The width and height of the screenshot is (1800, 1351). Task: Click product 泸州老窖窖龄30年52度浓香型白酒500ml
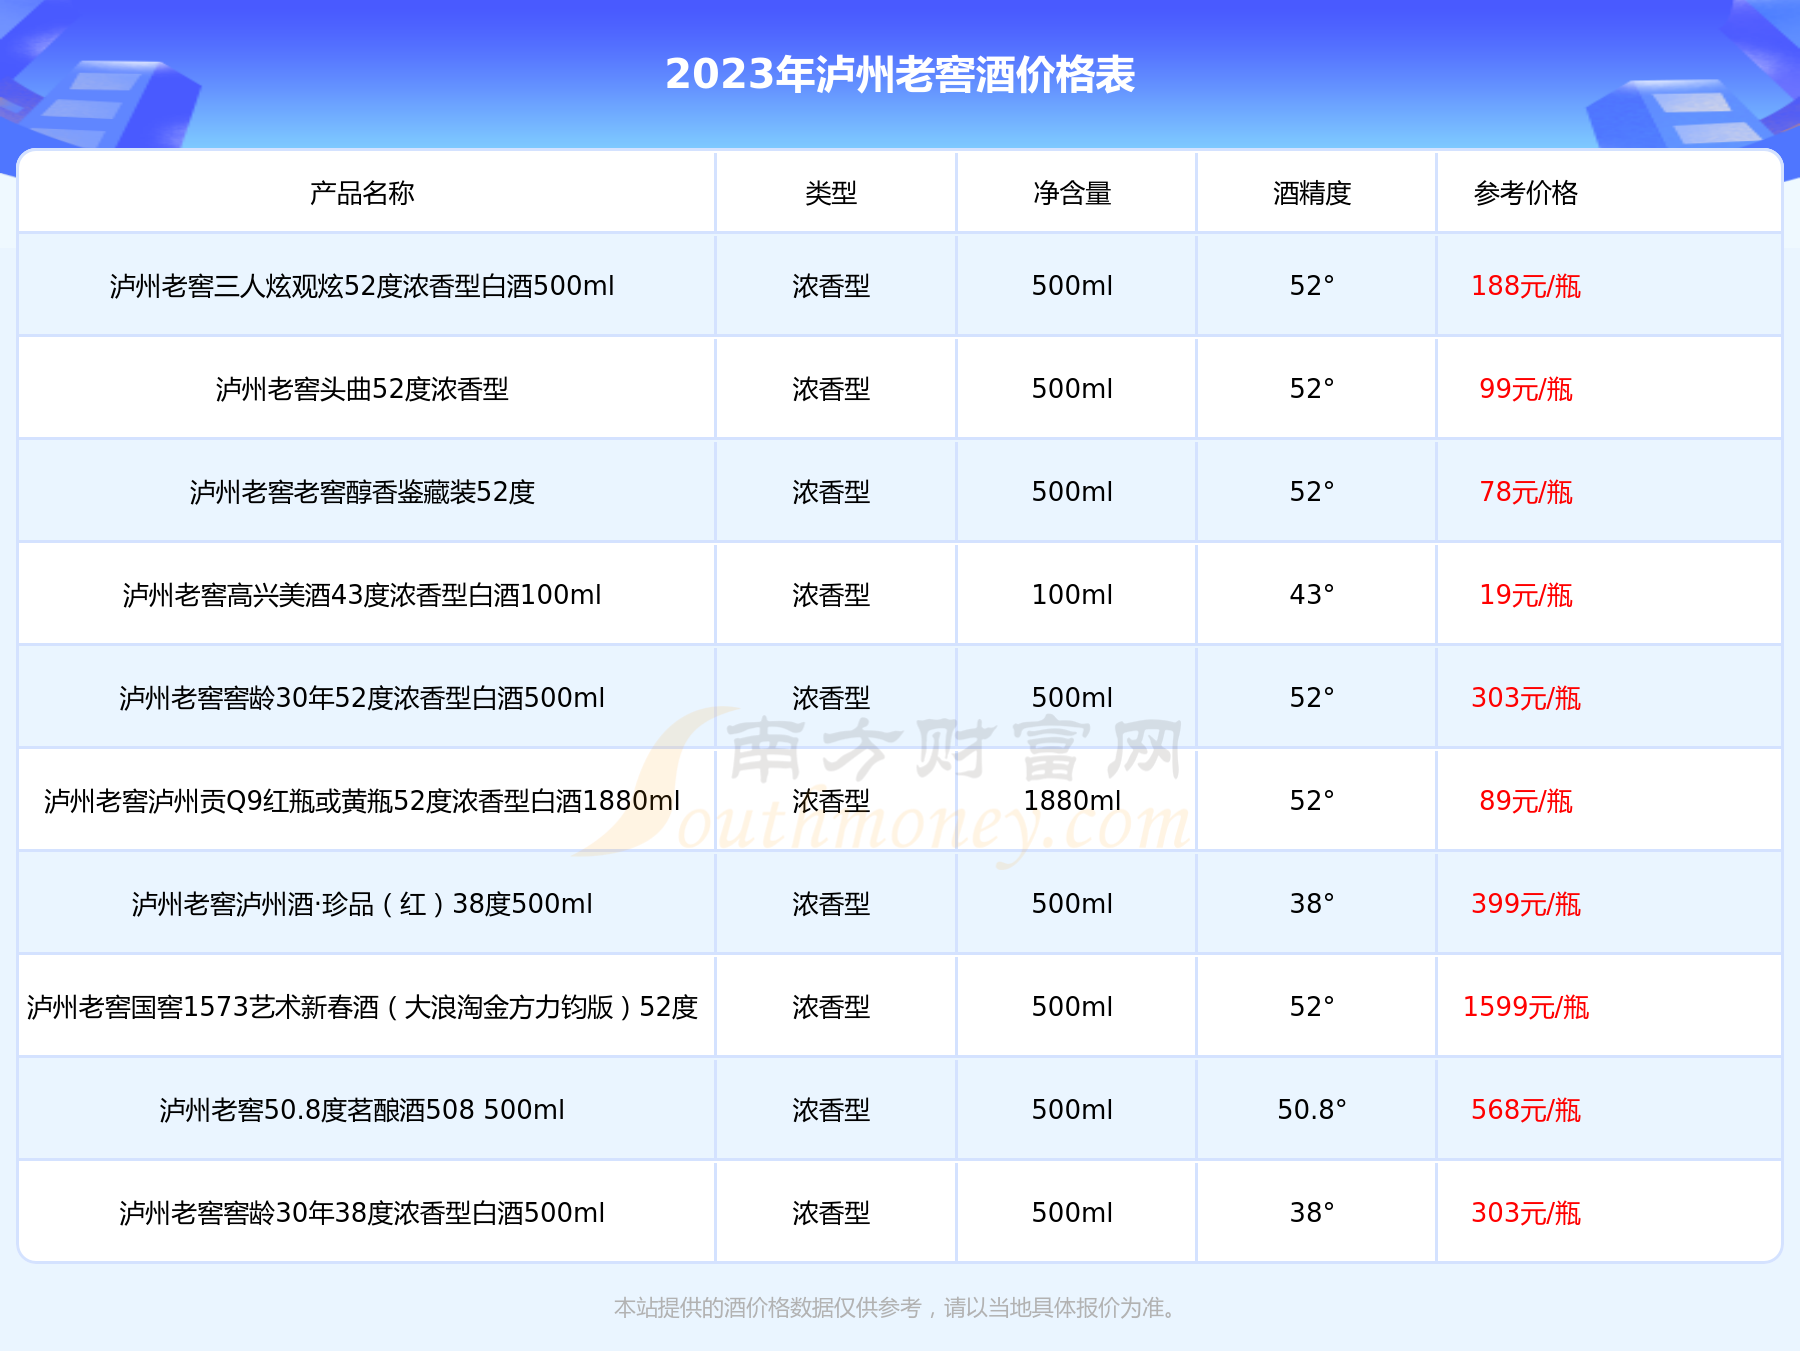click(x=362, y=698)
